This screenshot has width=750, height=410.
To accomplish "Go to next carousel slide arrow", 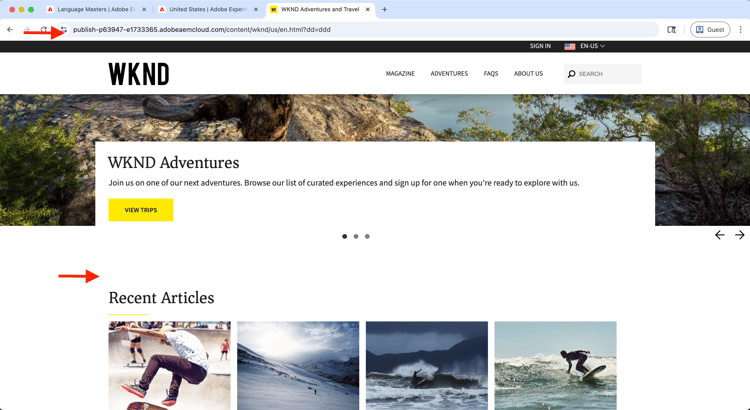I will 739,235.
